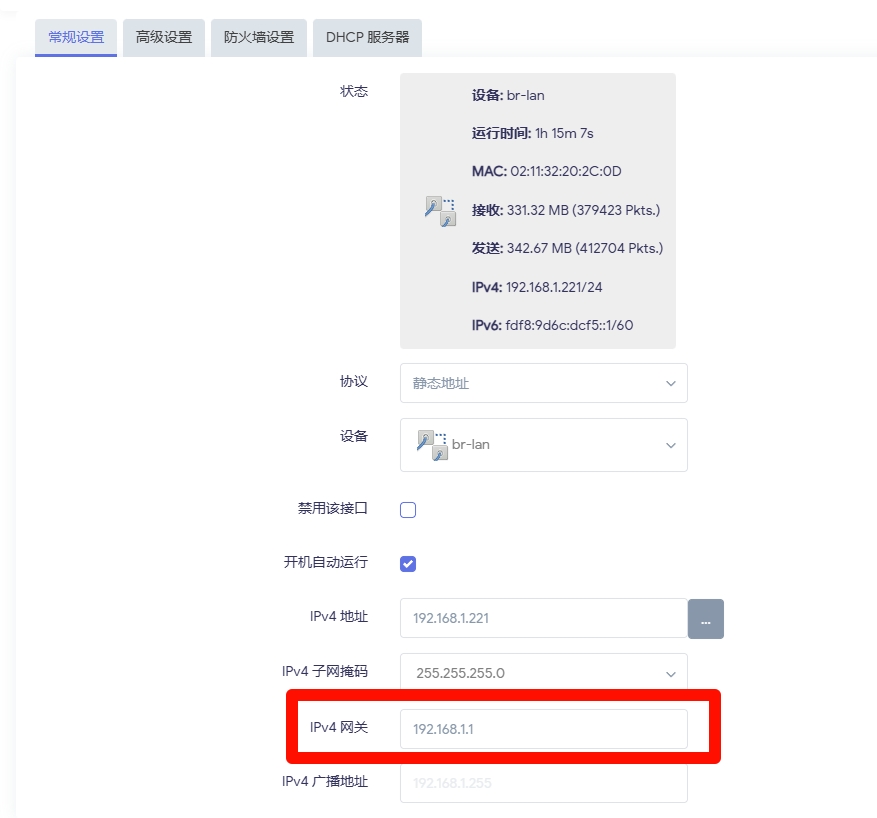877x818 pixels.
Task: Click the '...' button beside IPv4 地址
Action: (x=705, y=619)
